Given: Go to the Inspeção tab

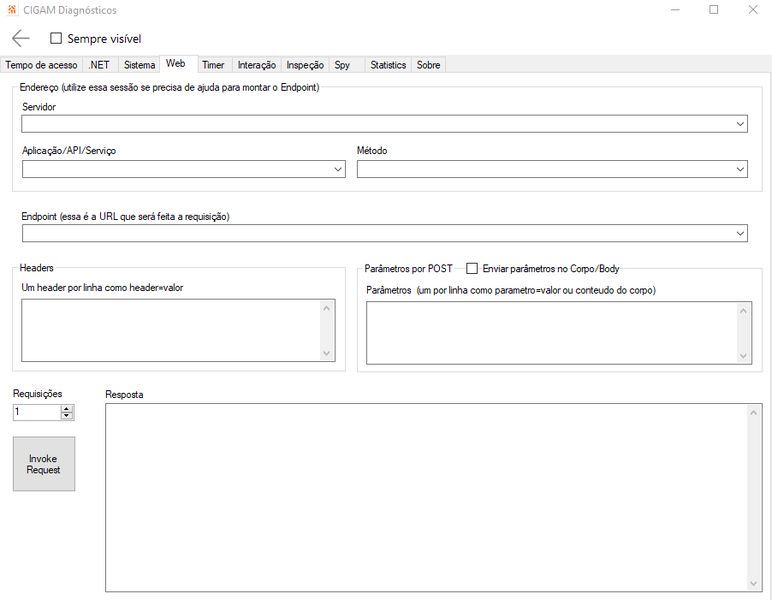Looking at the screenshot, I should pyautogui.click(x=305, y=65).
